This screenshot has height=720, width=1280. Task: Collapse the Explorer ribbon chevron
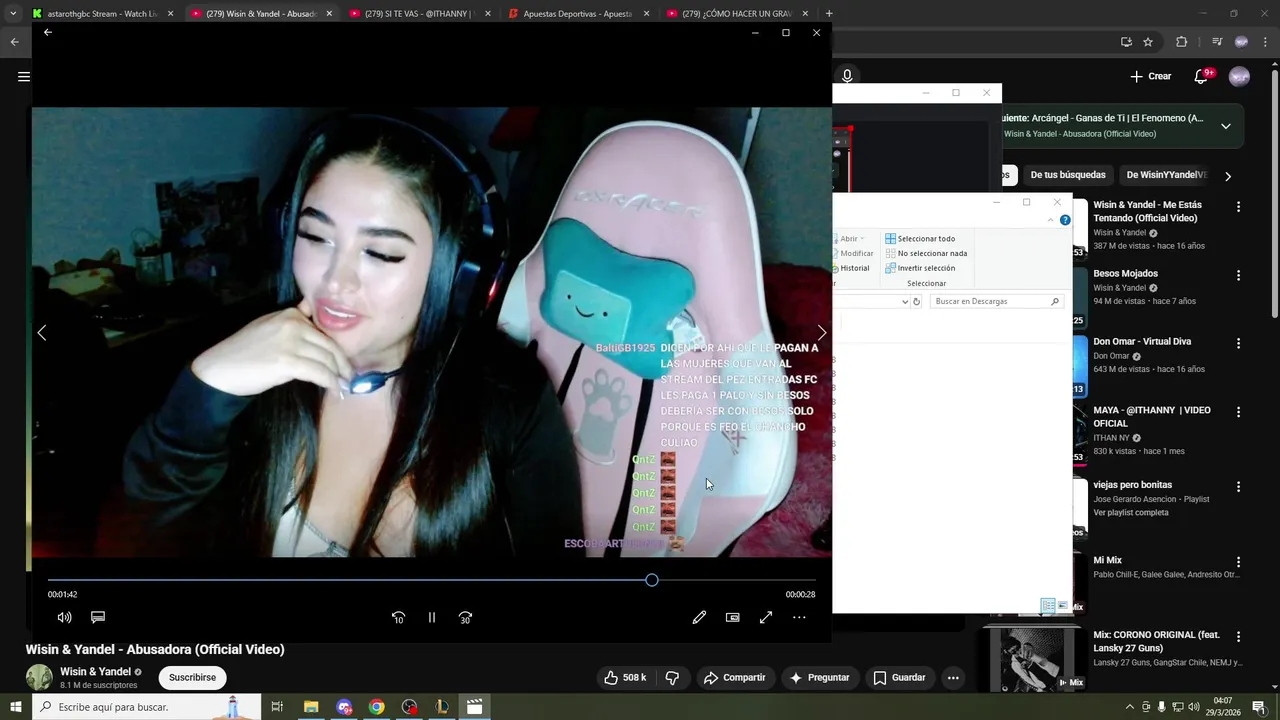click(x=1052, y=220)
